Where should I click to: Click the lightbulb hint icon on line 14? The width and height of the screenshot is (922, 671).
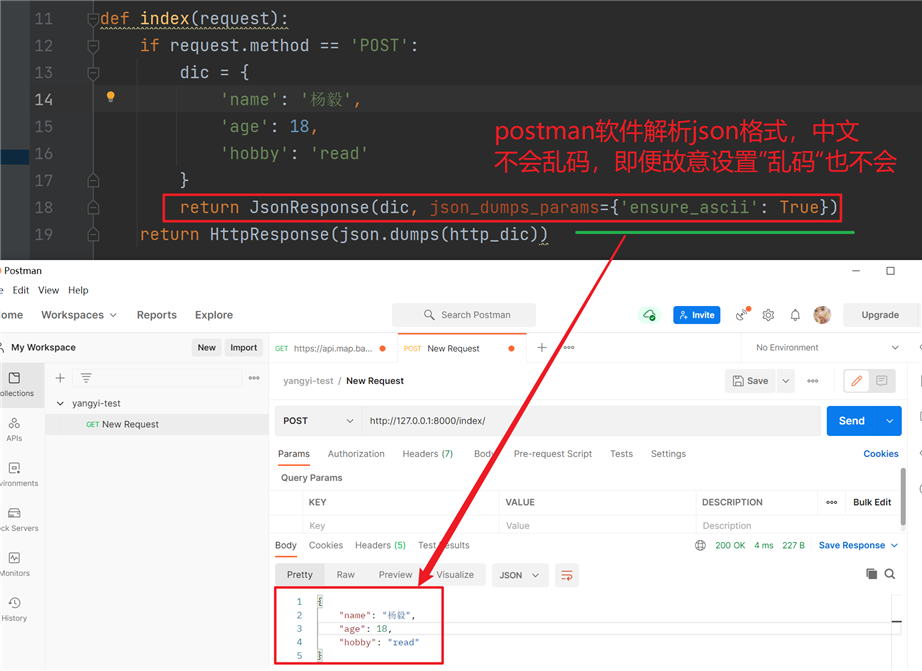111,97
